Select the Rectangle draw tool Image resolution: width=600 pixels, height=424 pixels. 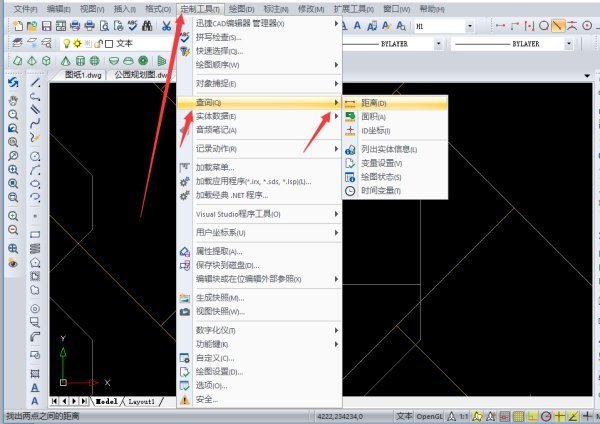tap(35, 234)
